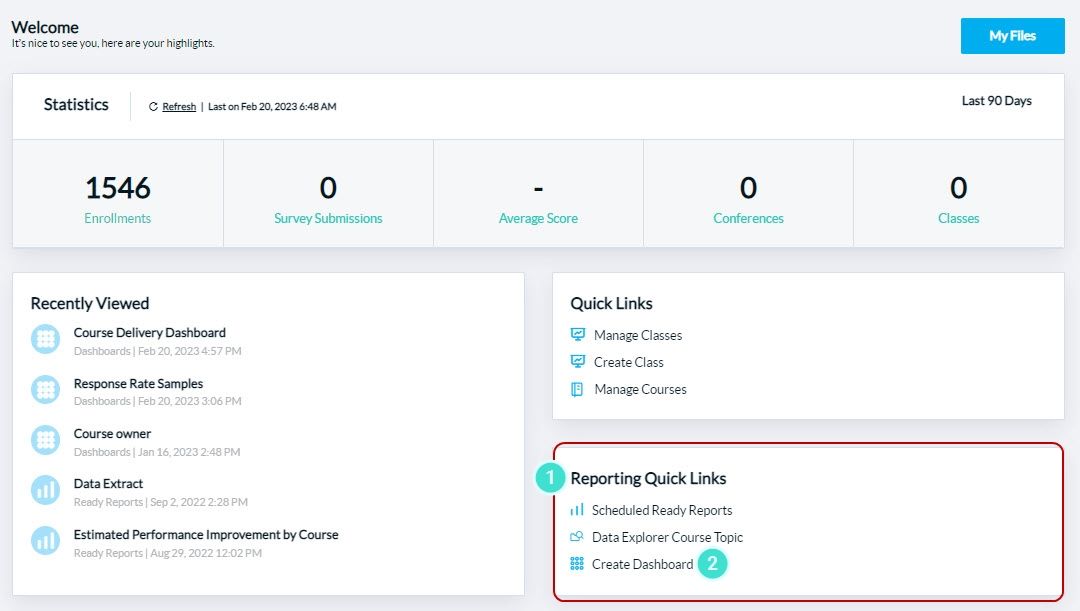The width and height of the screenshot is (1080, 611).
Task: Click the monitor icon beside Manage Classes
Action: (x=577, y=334)
